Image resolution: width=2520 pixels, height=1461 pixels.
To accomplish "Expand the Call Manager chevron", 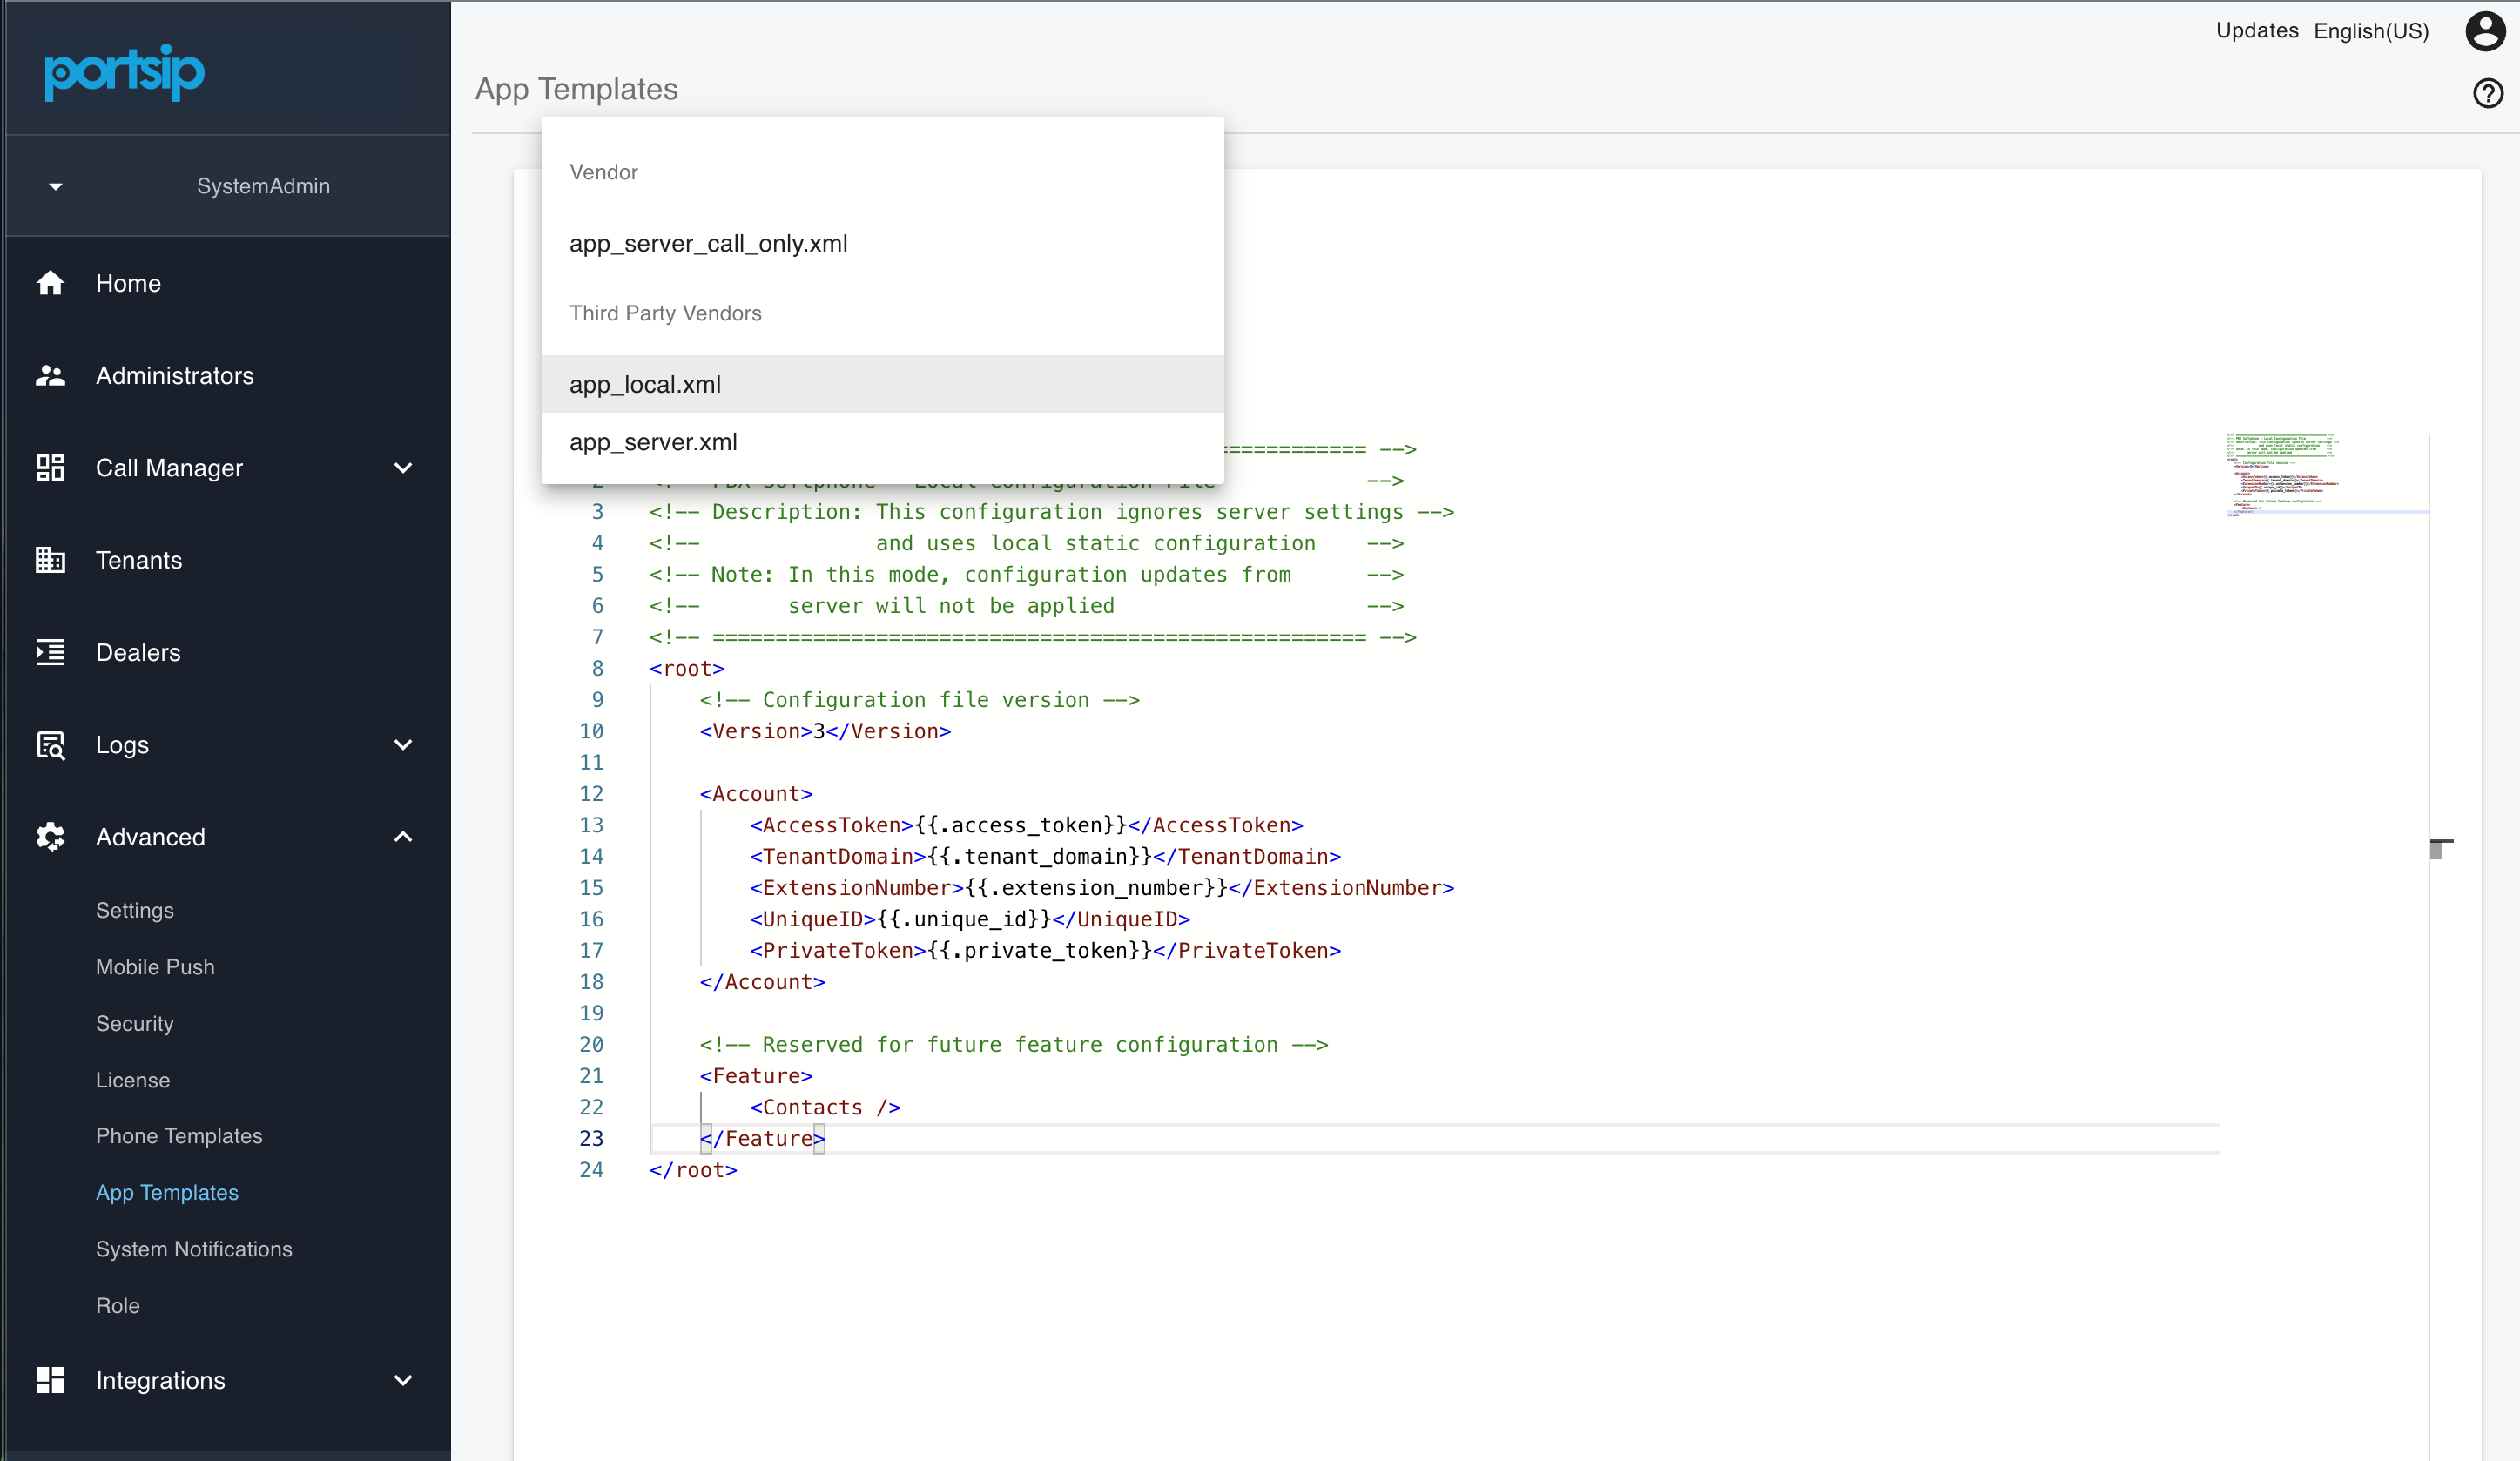I will [x=403, y=468].
